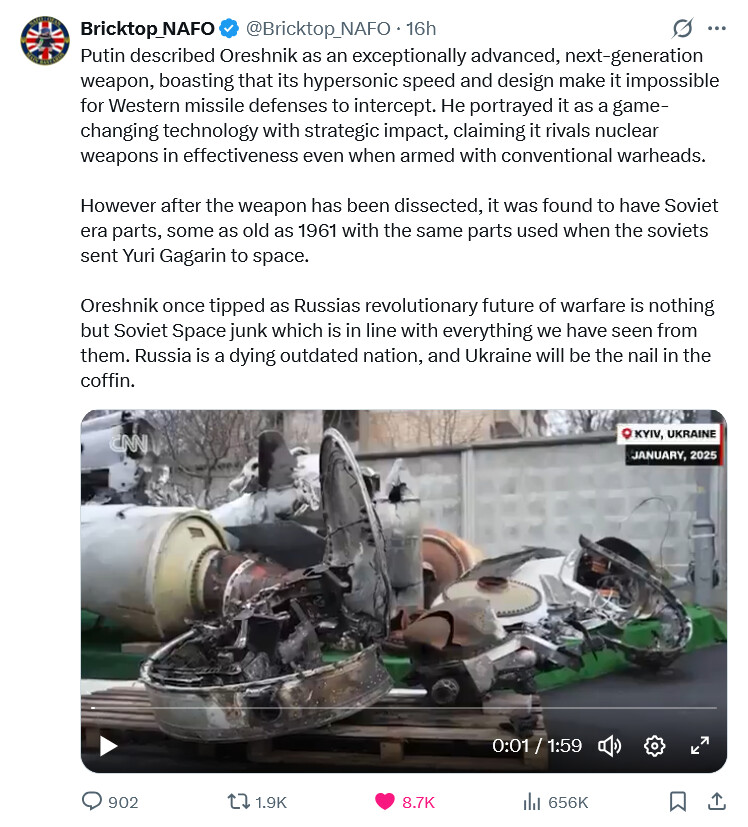Viewport: 748px width, 827px height.
Task: Repost the tweet with 1.9K reposts
Action: tap(257, 802)
